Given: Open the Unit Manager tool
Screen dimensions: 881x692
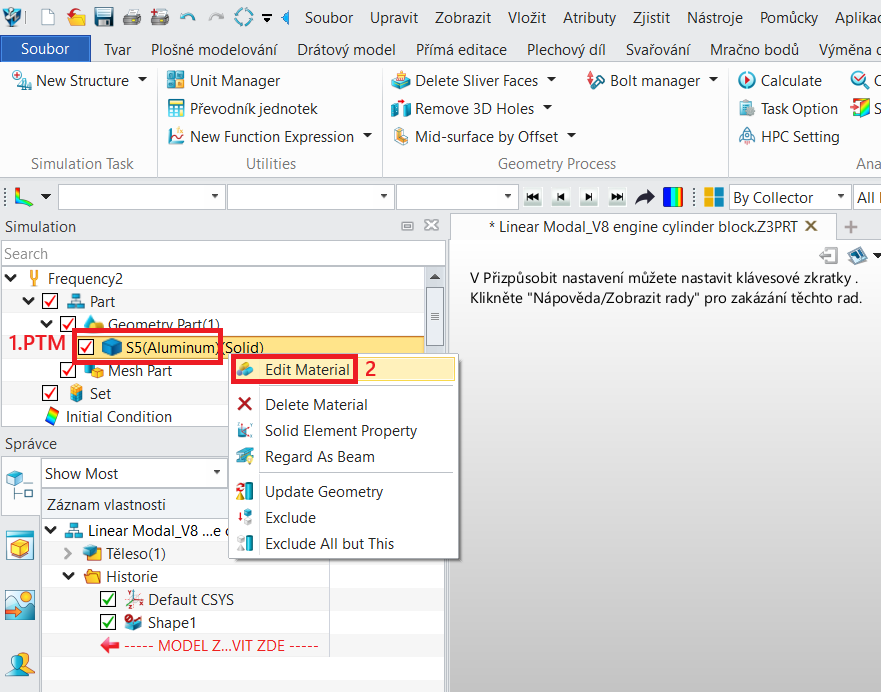Looking at the screenshot, I should (x=223, y=80).
